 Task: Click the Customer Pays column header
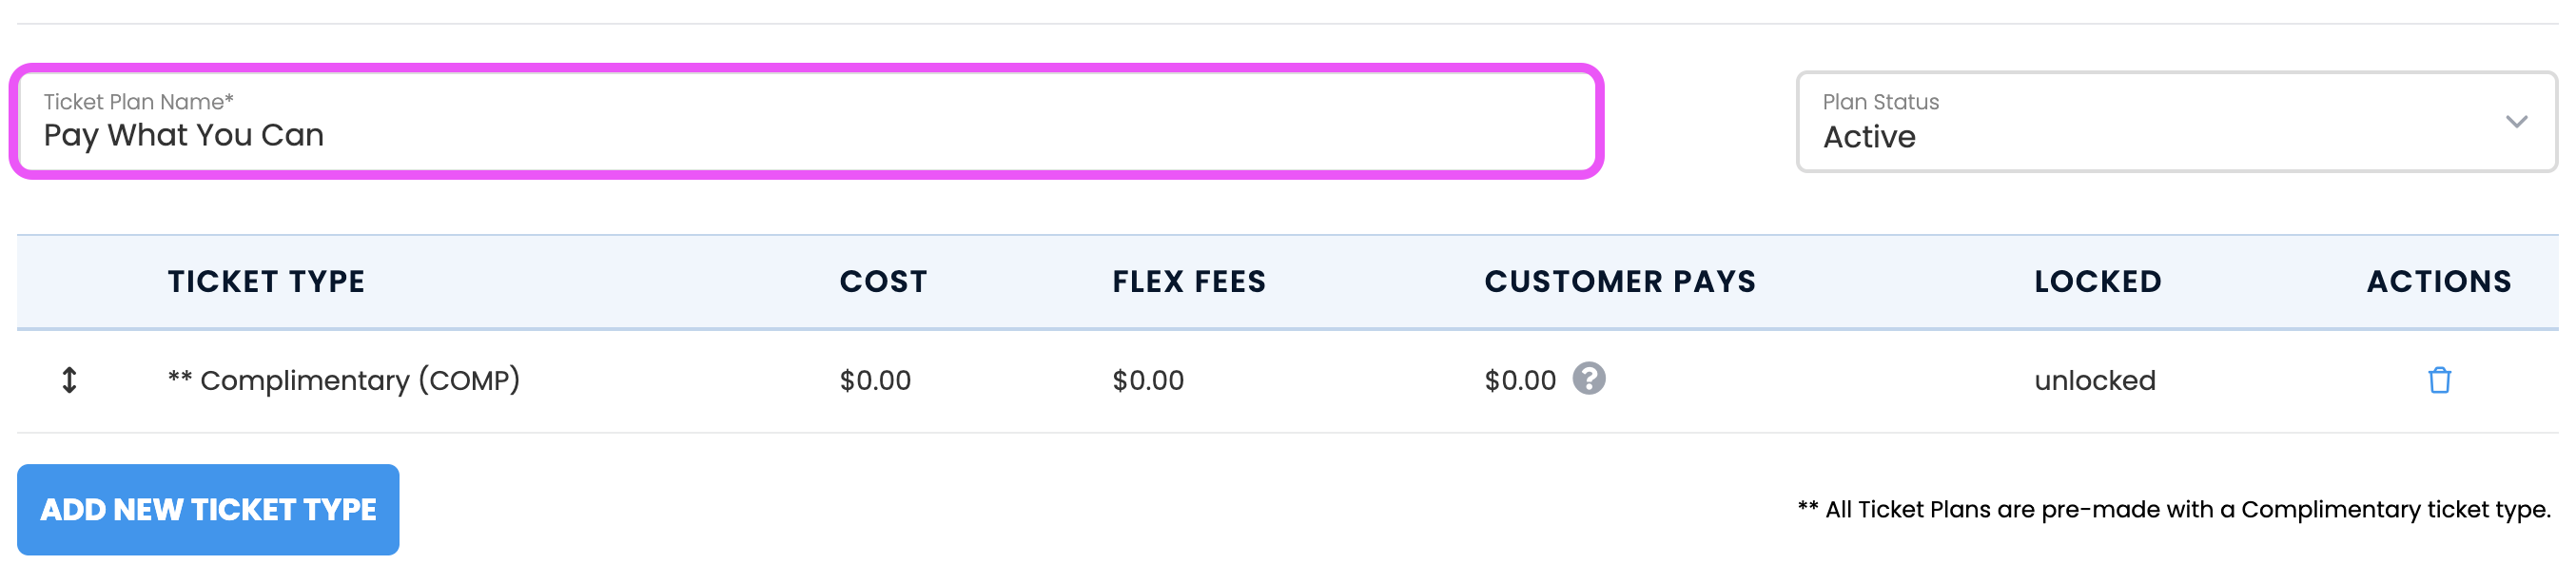pyautogui.click(x=1619, y=282)
